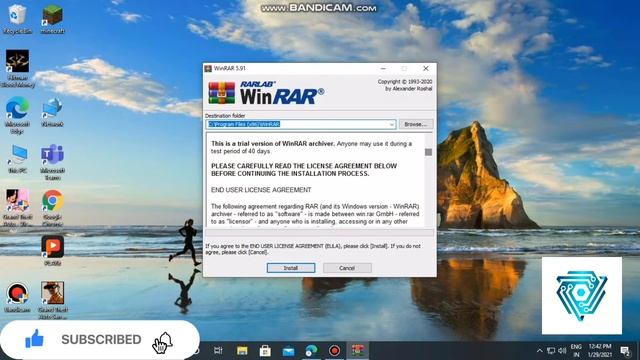Click the WinRAR 5.91 title bar icon
640x360 pixels.
coord(208,68)
